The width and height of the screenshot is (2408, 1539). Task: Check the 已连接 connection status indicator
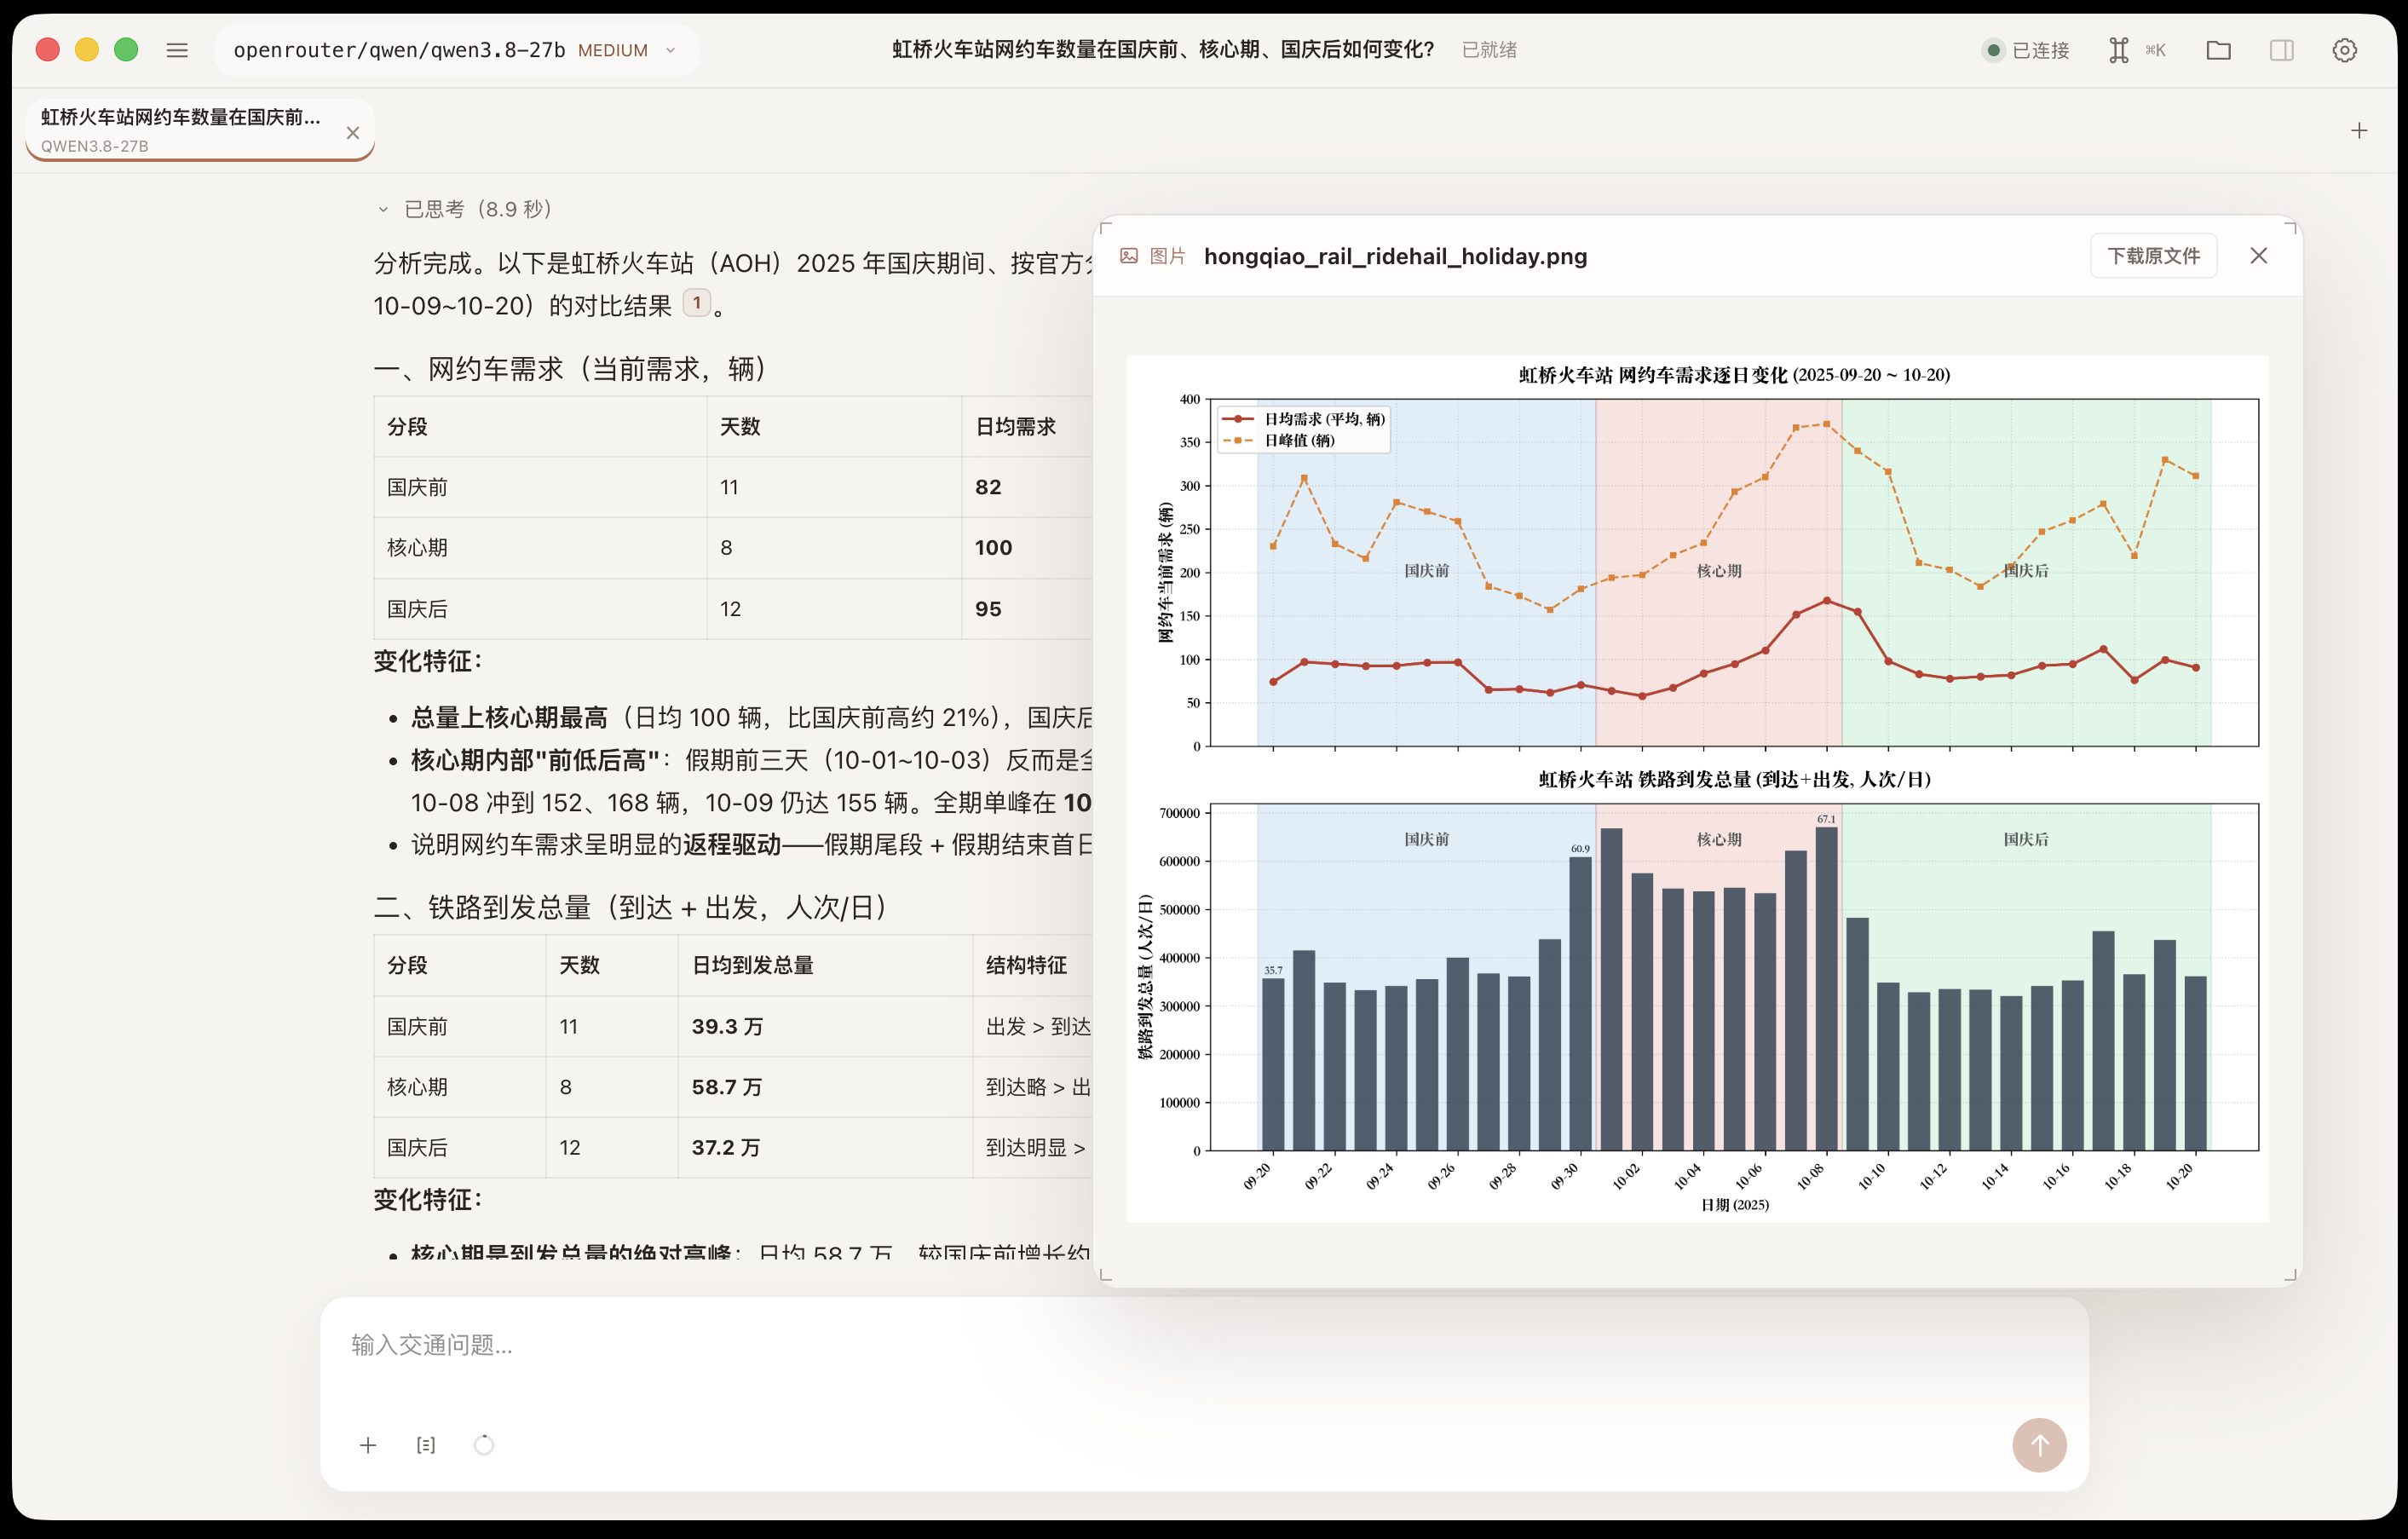(2026, 50)
